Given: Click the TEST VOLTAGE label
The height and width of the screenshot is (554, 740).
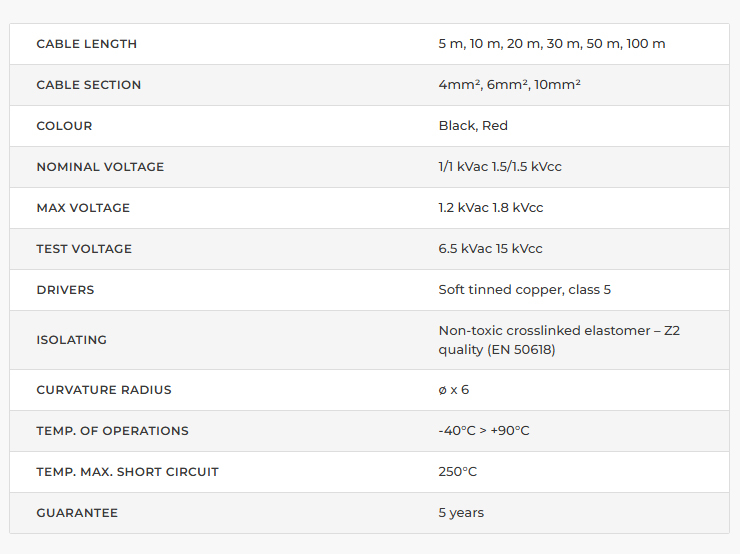Looking at the screenshot, I should (x=84, y=249).
